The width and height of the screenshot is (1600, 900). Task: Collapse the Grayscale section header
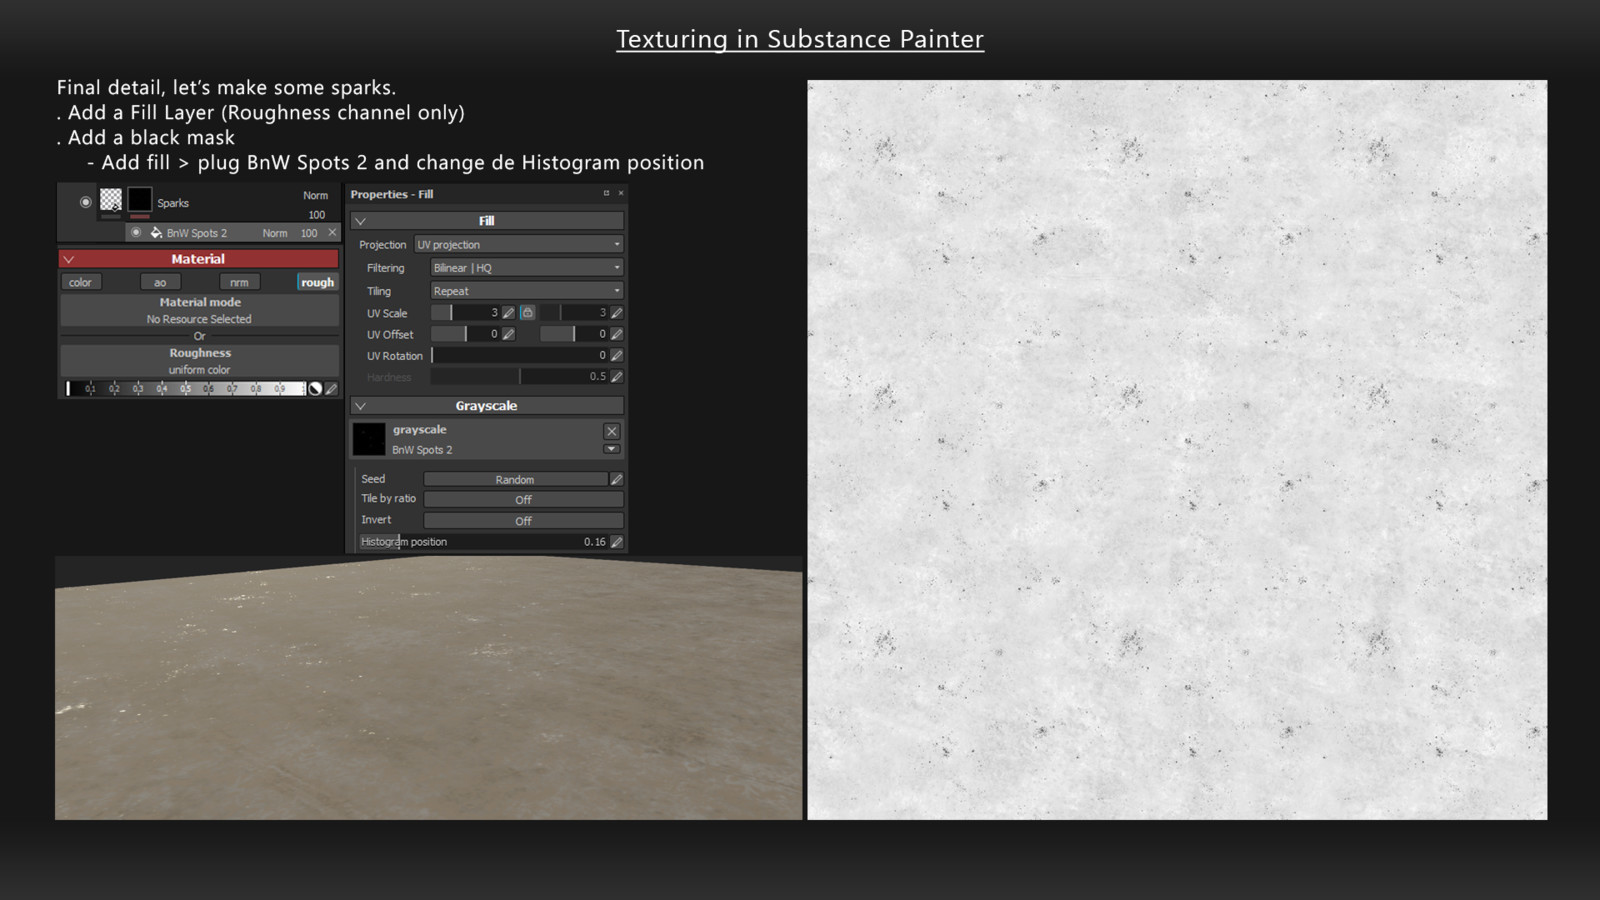(x=486, y=406)
